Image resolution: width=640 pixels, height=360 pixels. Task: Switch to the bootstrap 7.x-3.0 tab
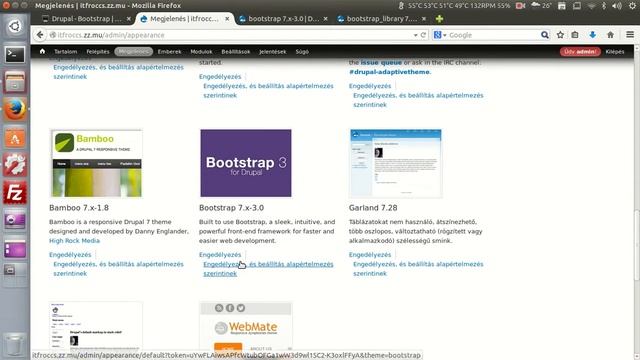click(283, 19)
